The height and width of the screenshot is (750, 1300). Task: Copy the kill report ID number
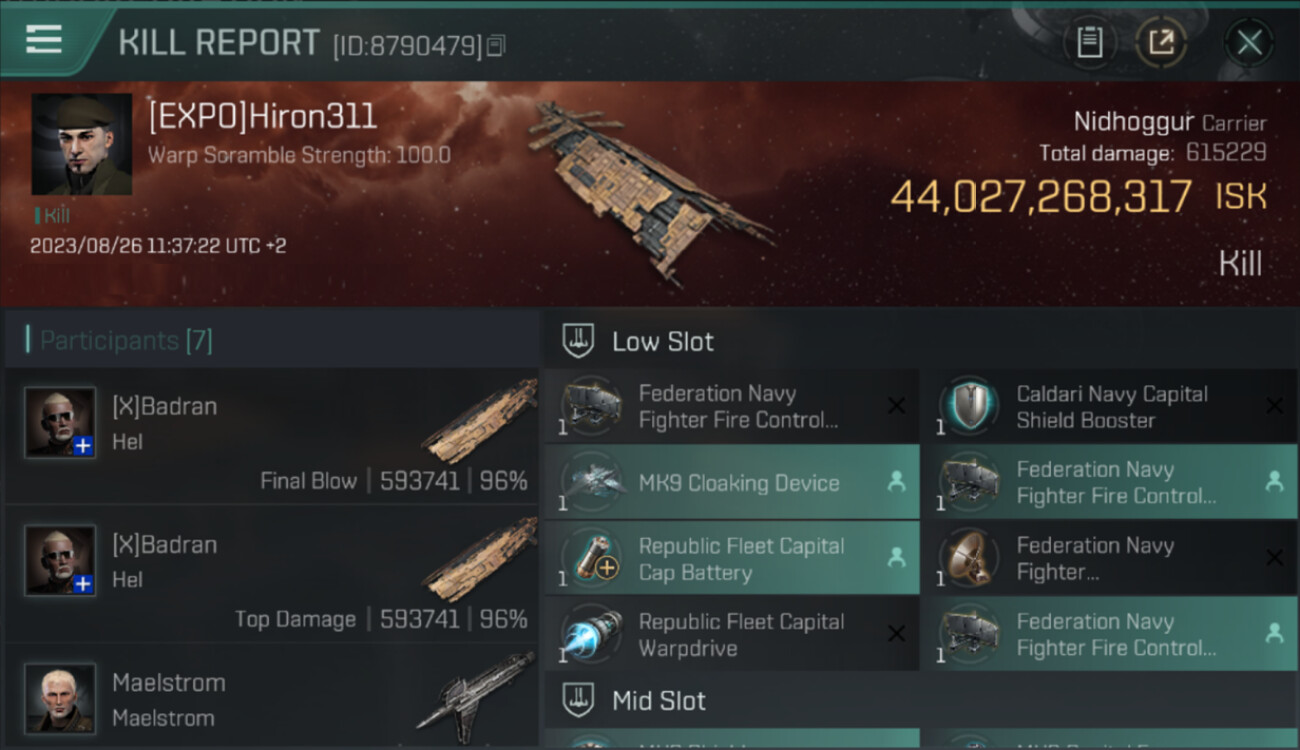pos(497,45)
